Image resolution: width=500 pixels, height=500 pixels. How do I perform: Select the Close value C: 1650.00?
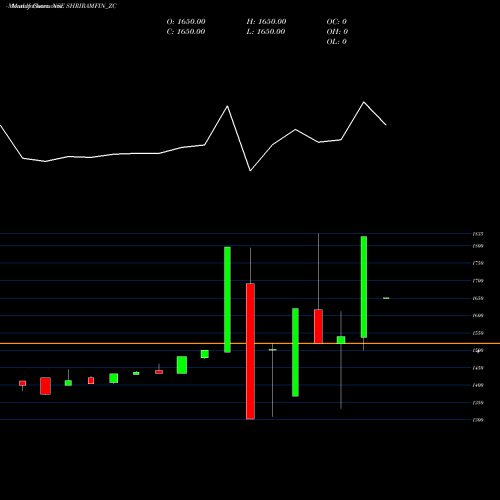pos(186,32)
